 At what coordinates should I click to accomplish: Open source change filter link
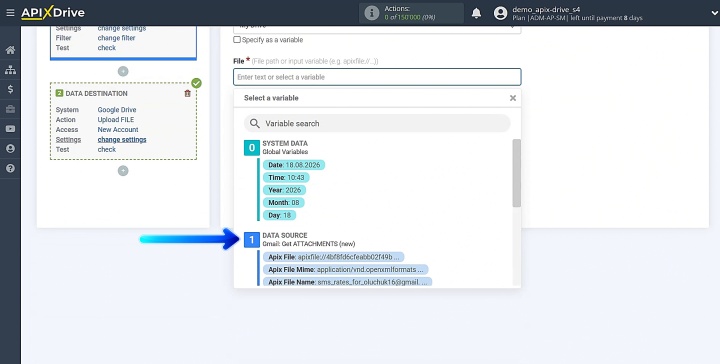(x=116, y=38)
